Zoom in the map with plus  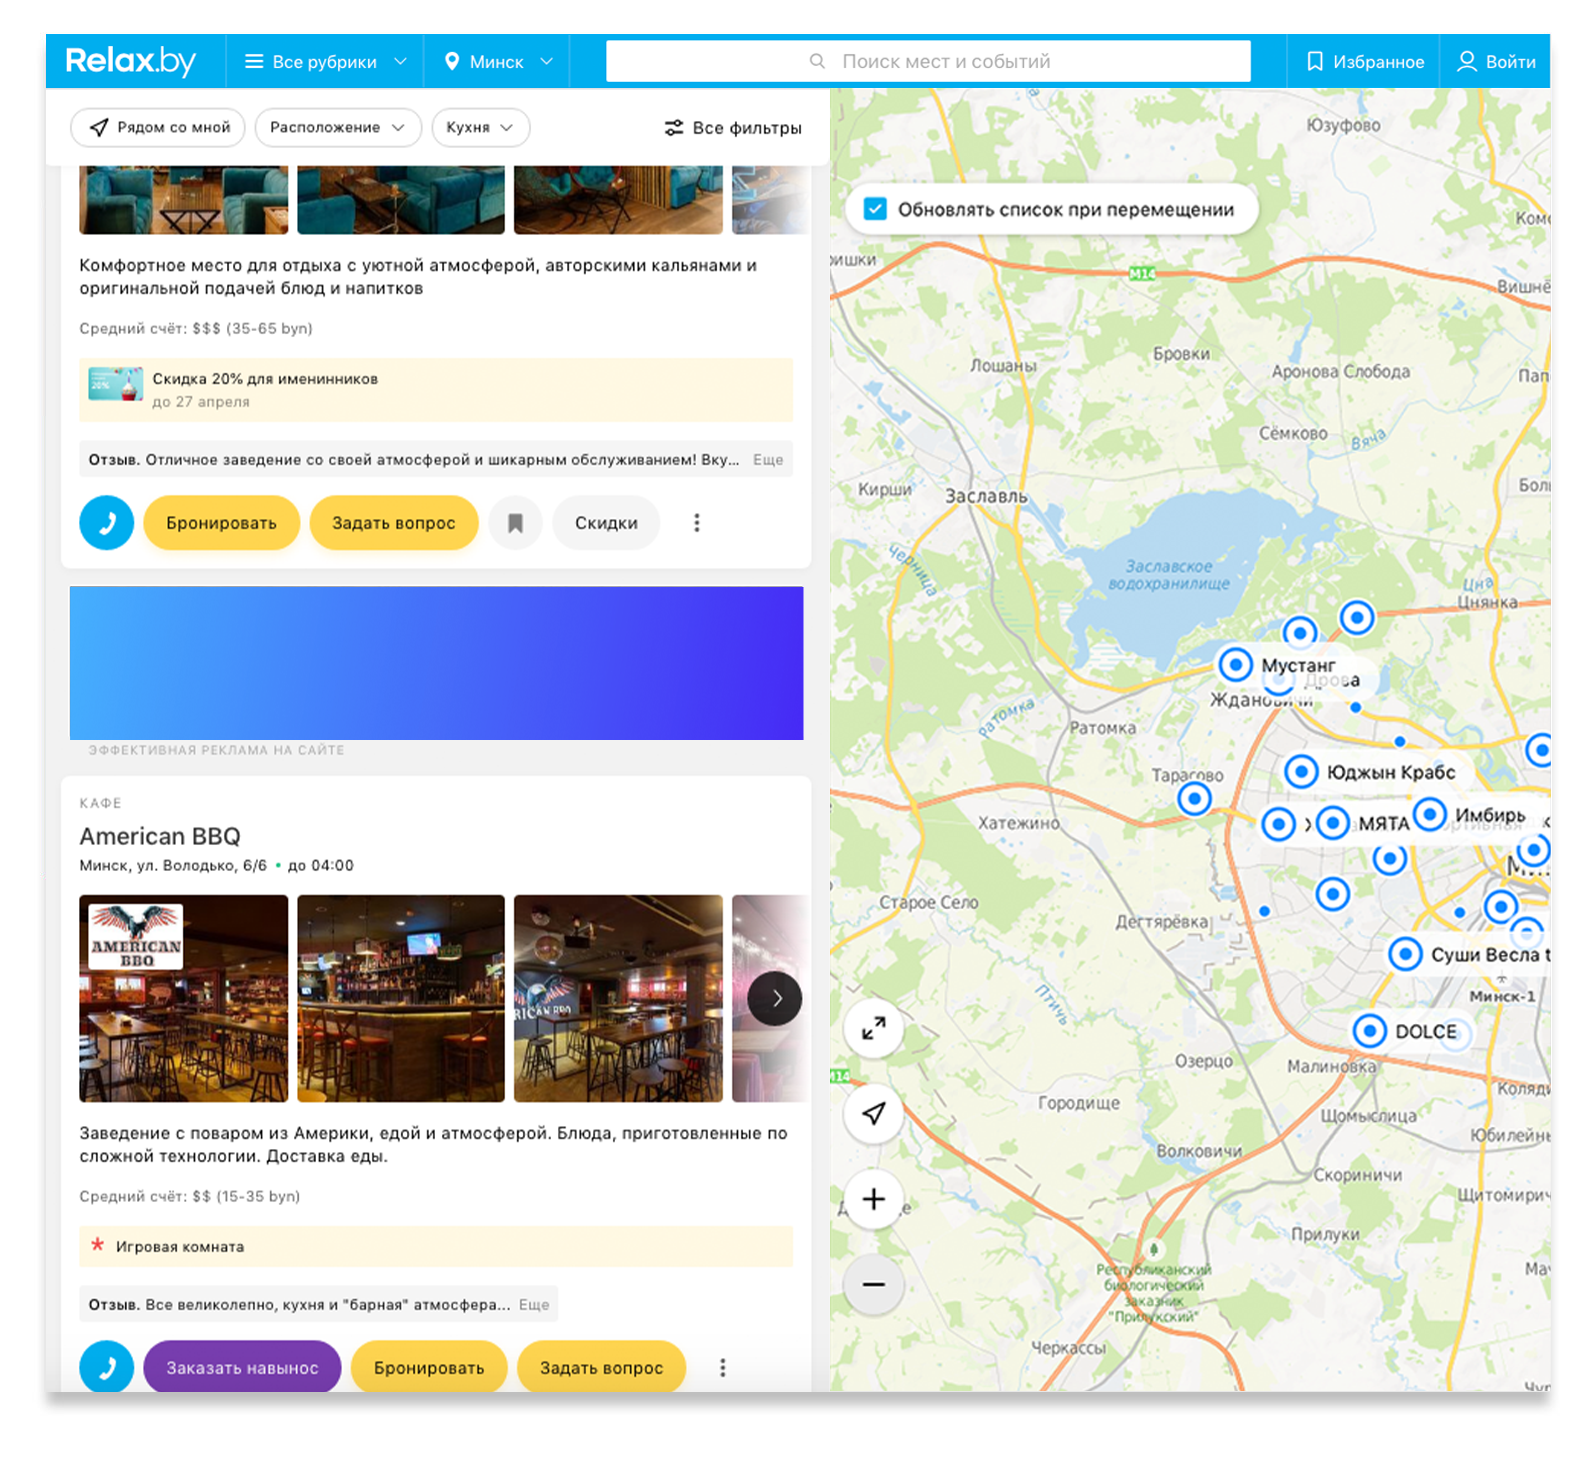click(874, 1199)
